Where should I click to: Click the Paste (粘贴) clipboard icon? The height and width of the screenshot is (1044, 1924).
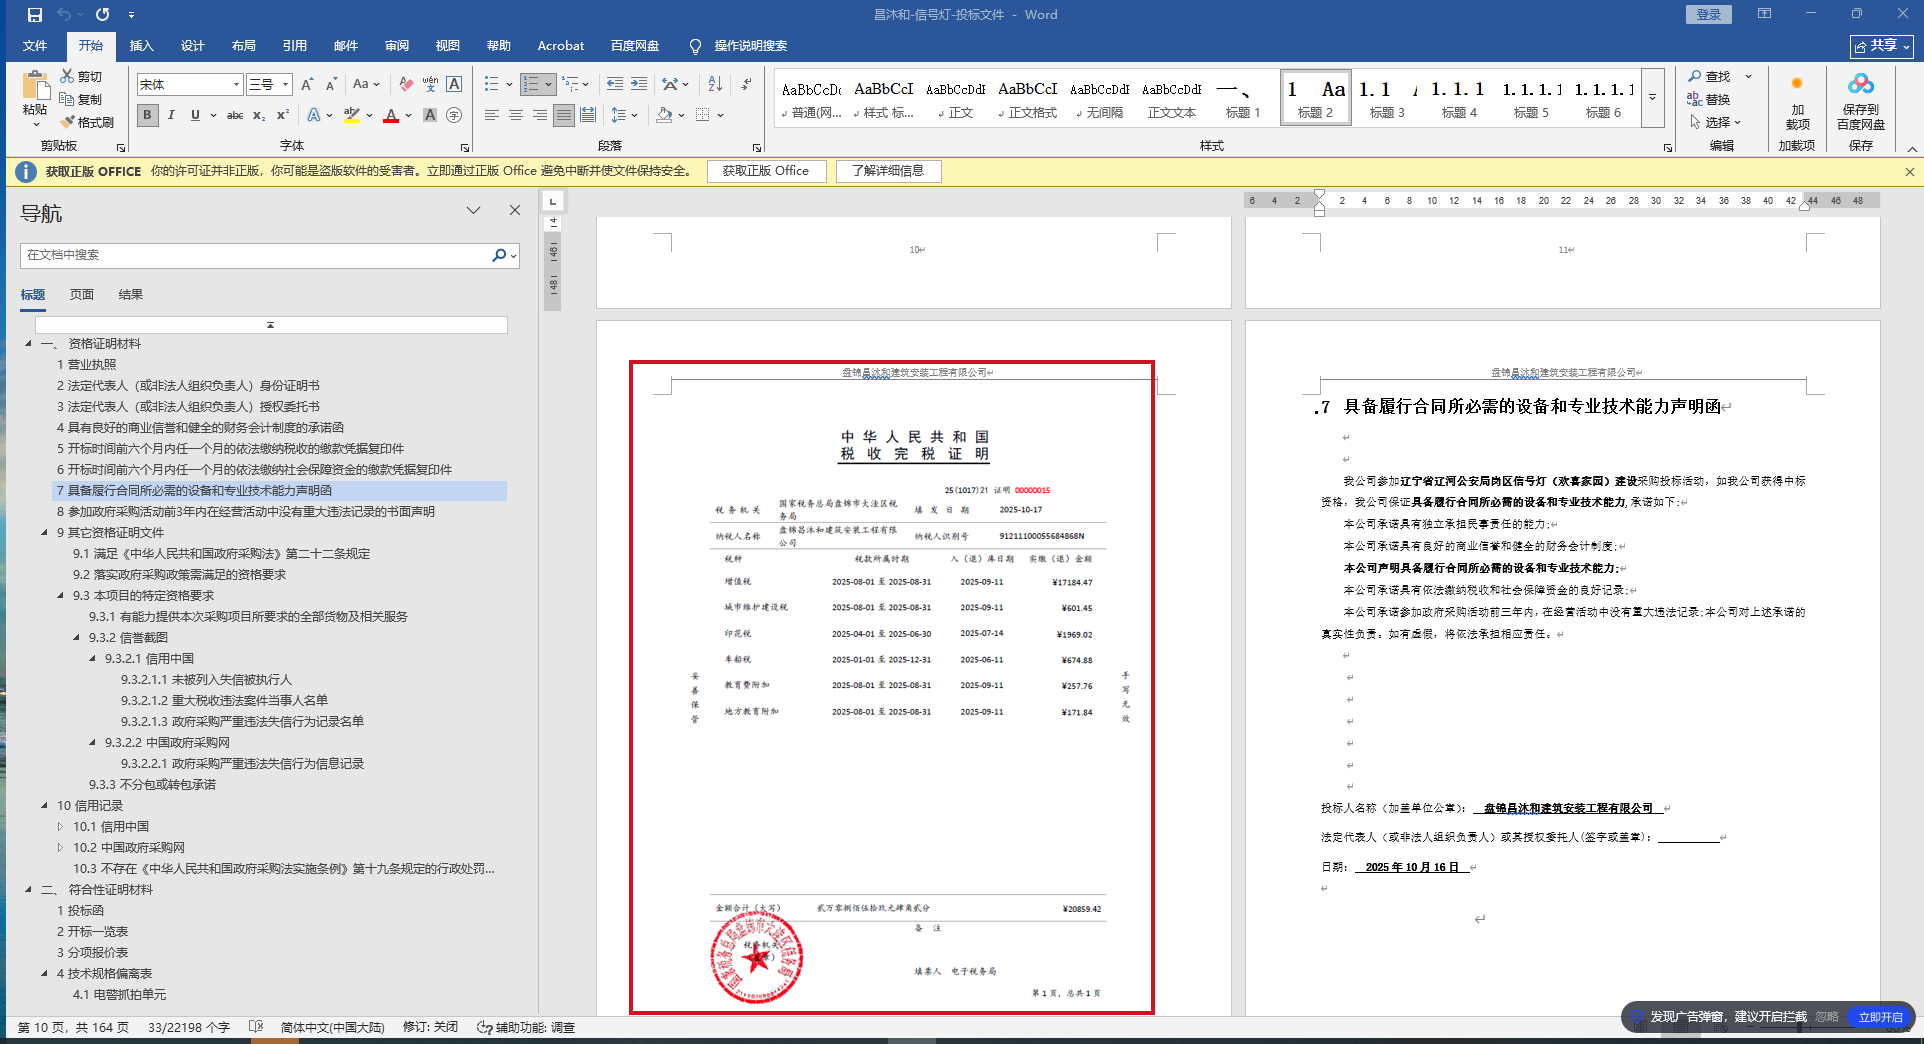click(x=35, y=86)
